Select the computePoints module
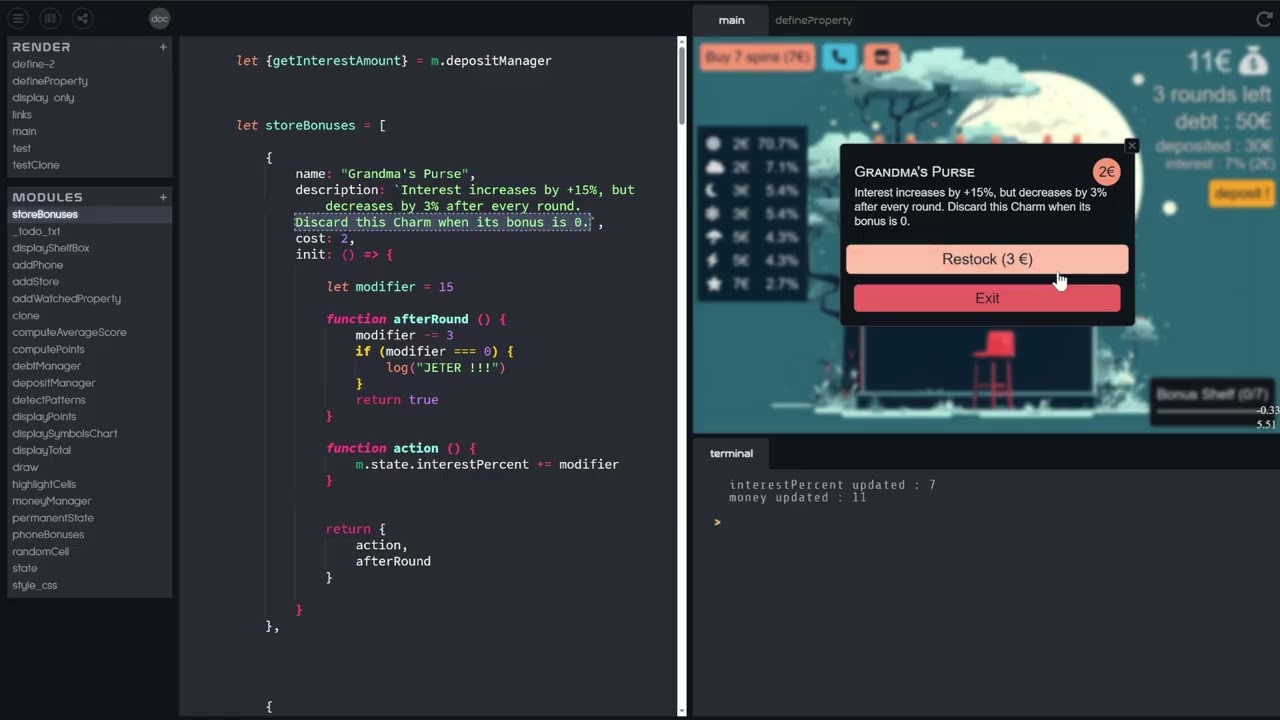Viewport: 1280px width, 720px height. (48, 349)
